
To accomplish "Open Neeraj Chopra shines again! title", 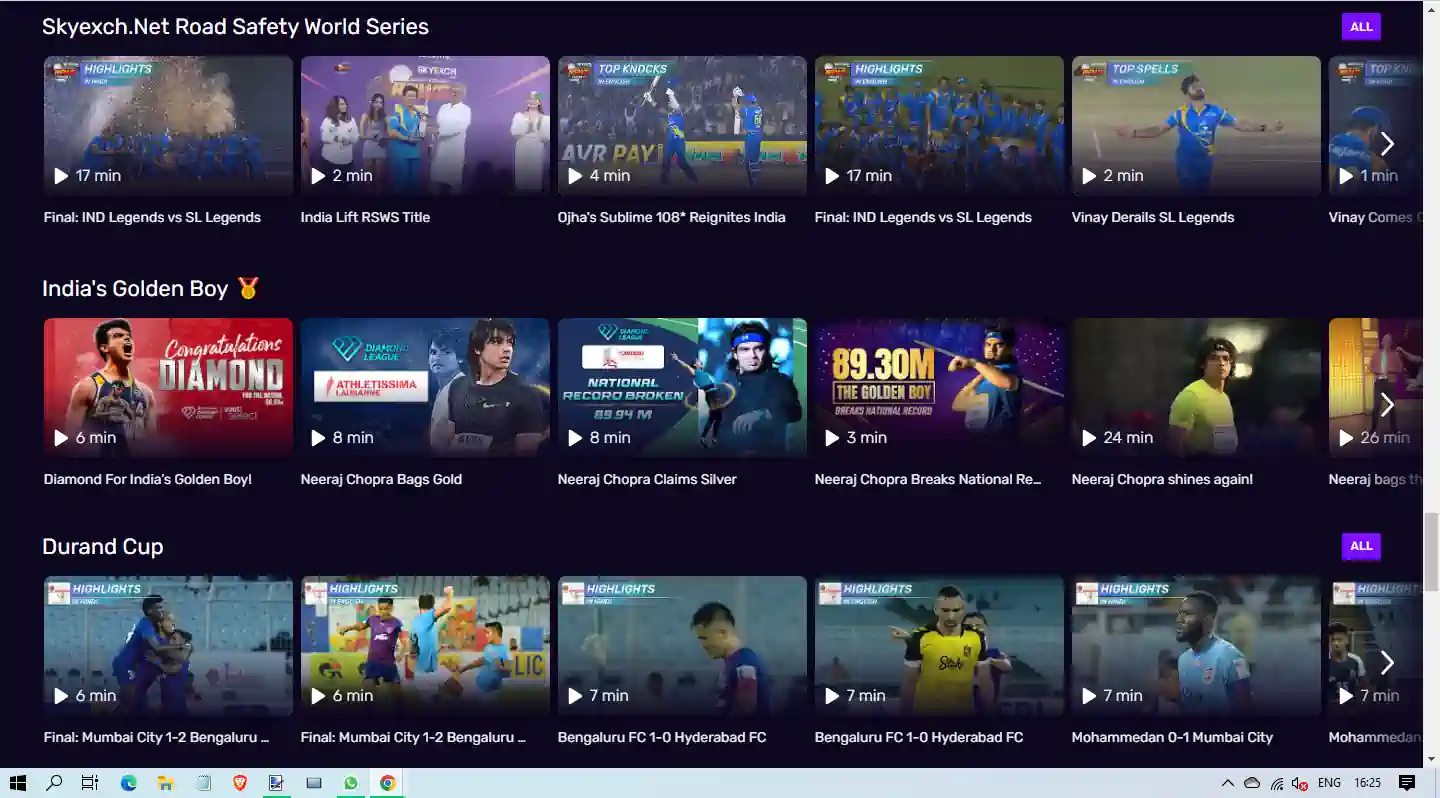I will click(x=1162, y=479).
